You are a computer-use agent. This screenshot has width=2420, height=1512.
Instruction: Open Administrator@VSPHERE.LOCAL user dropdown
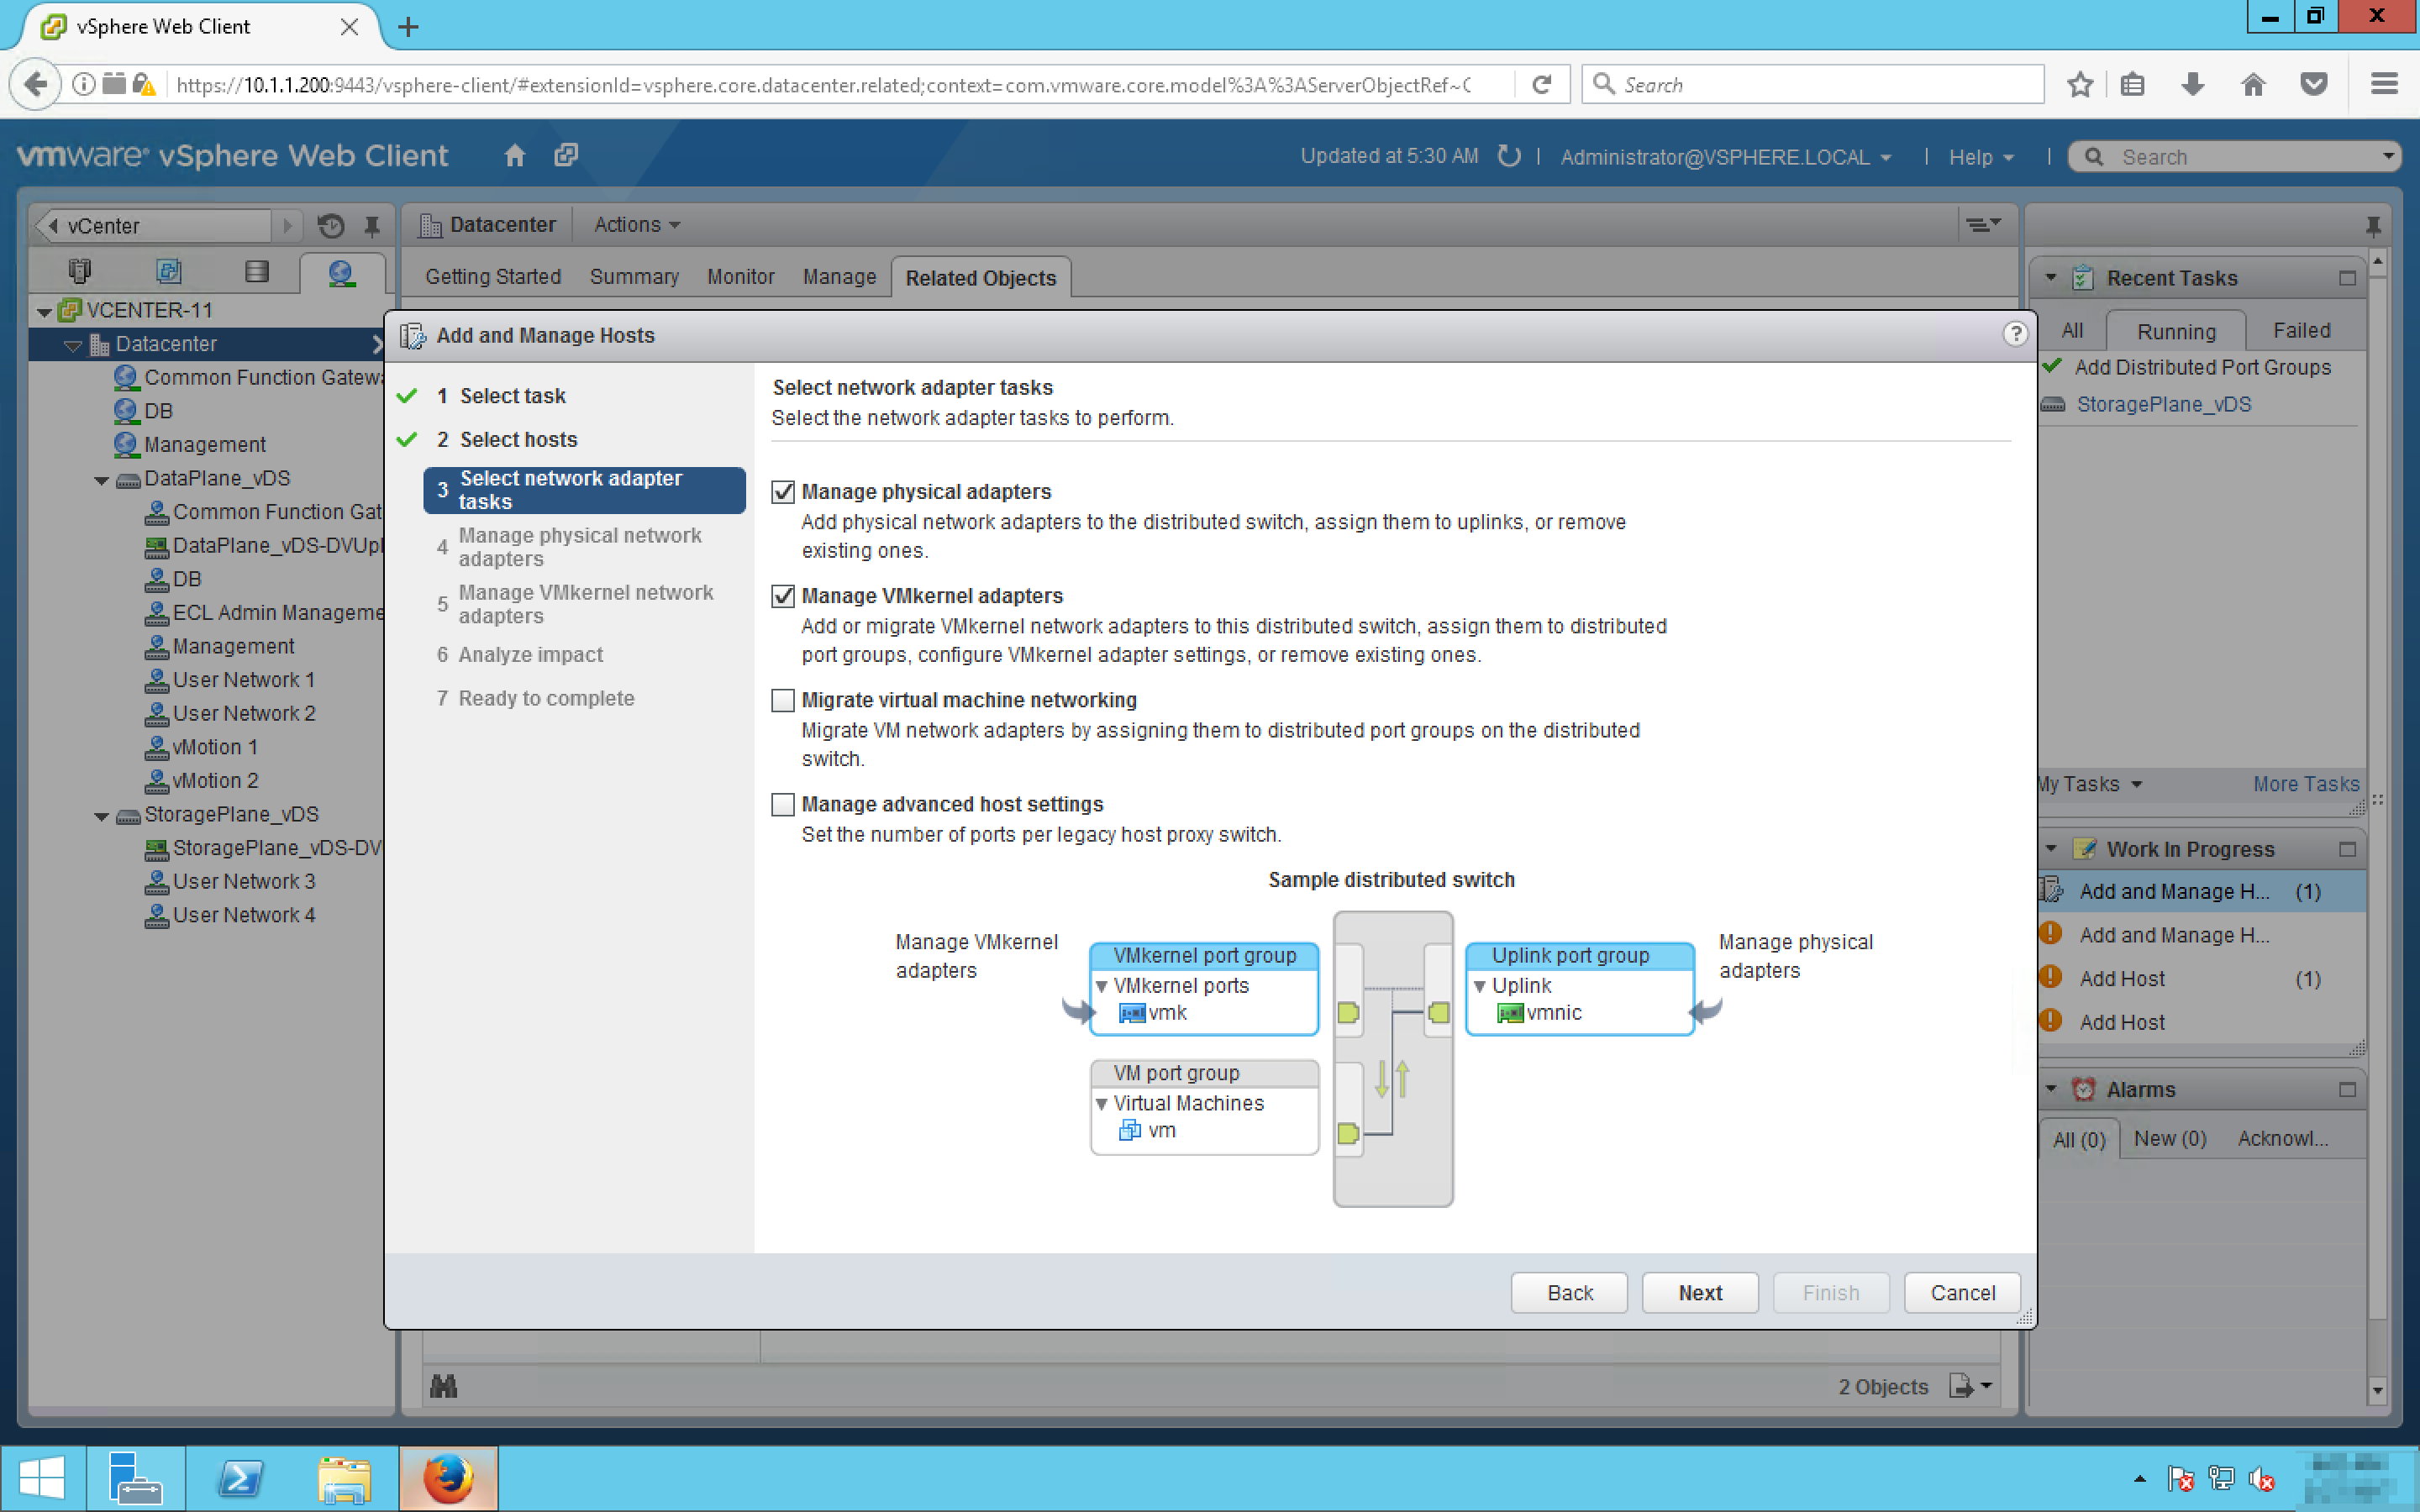point(1725,157)
